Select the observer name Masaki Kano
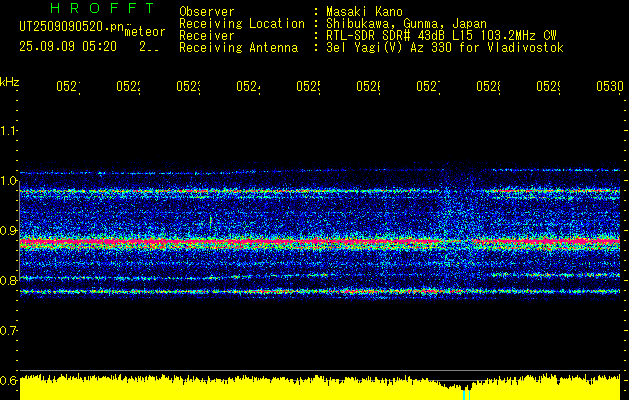The width and height of the screenshot is (629, 400). pos(364,11)
